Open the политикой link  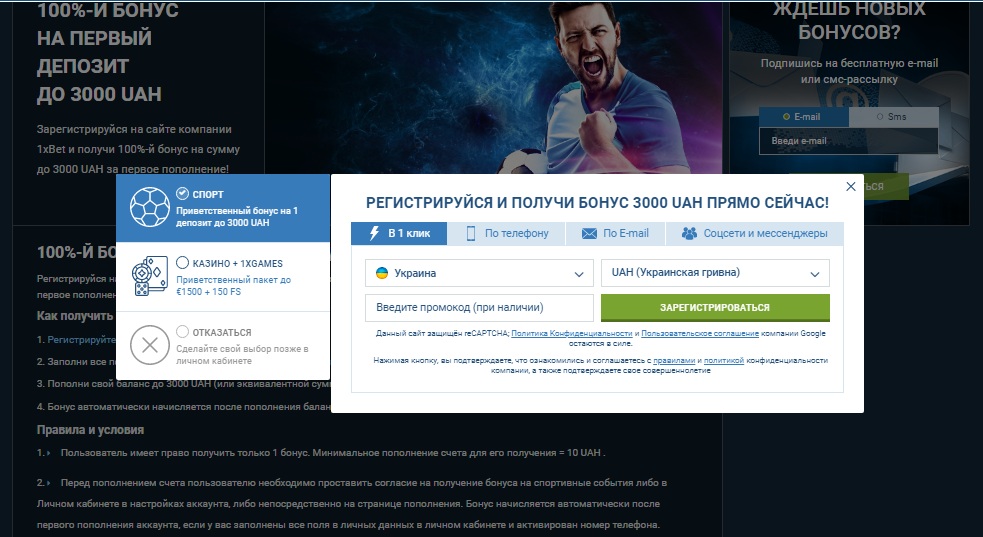click(x=723, y=360)
